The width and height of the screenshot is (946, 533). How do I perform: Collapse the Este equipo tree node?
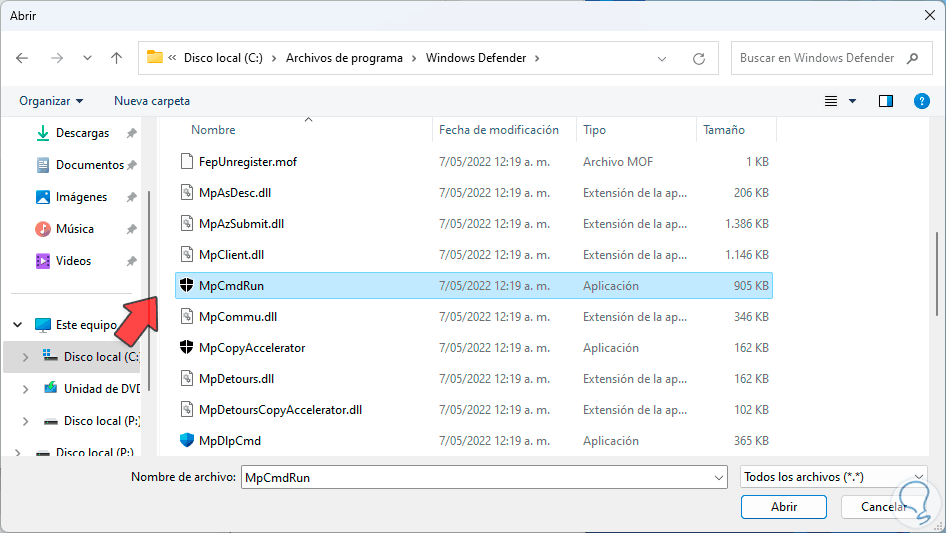(x=17, y=325)
